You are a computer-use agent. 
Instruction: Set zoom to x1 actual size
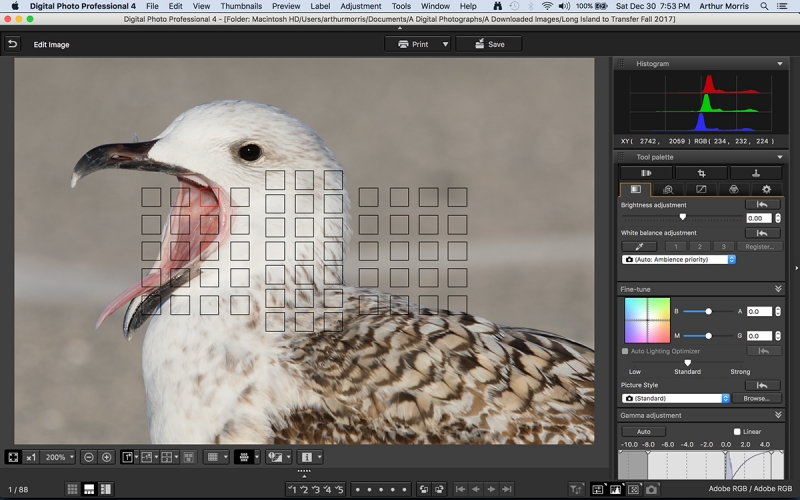pyautogui.click(x=31, y=457)
